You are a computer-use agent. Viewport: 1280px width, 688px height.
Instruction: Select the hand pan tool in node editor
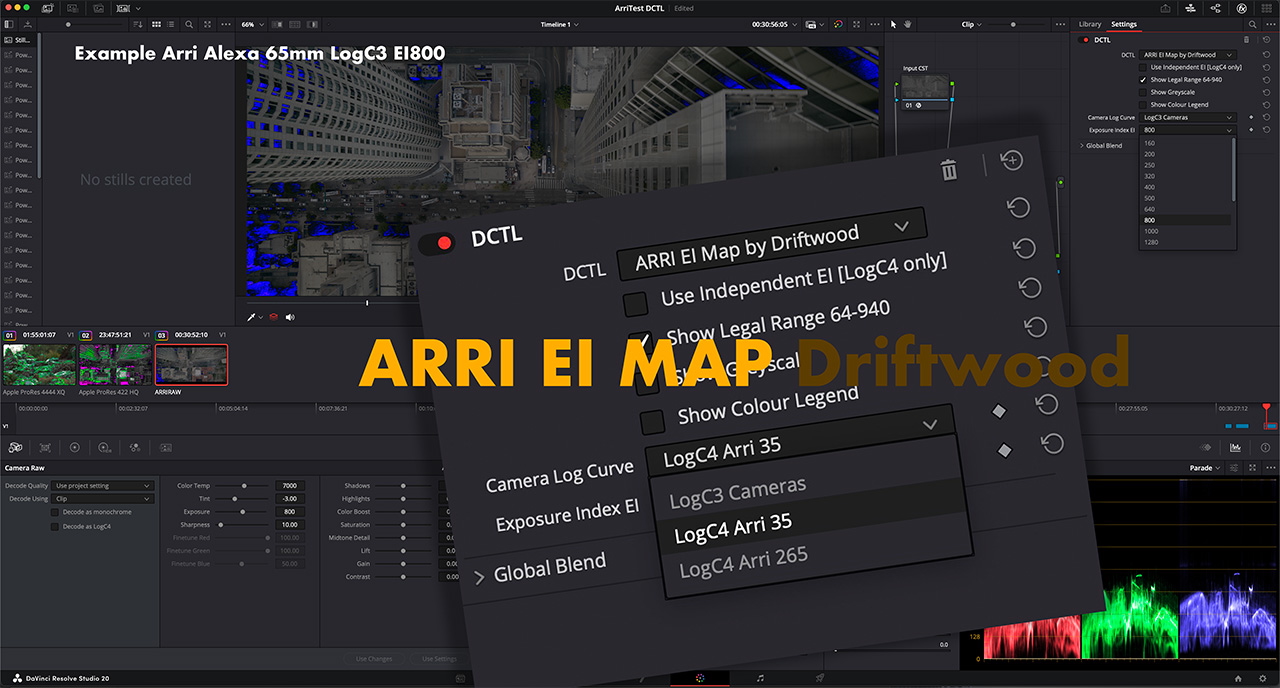(908, 24)
